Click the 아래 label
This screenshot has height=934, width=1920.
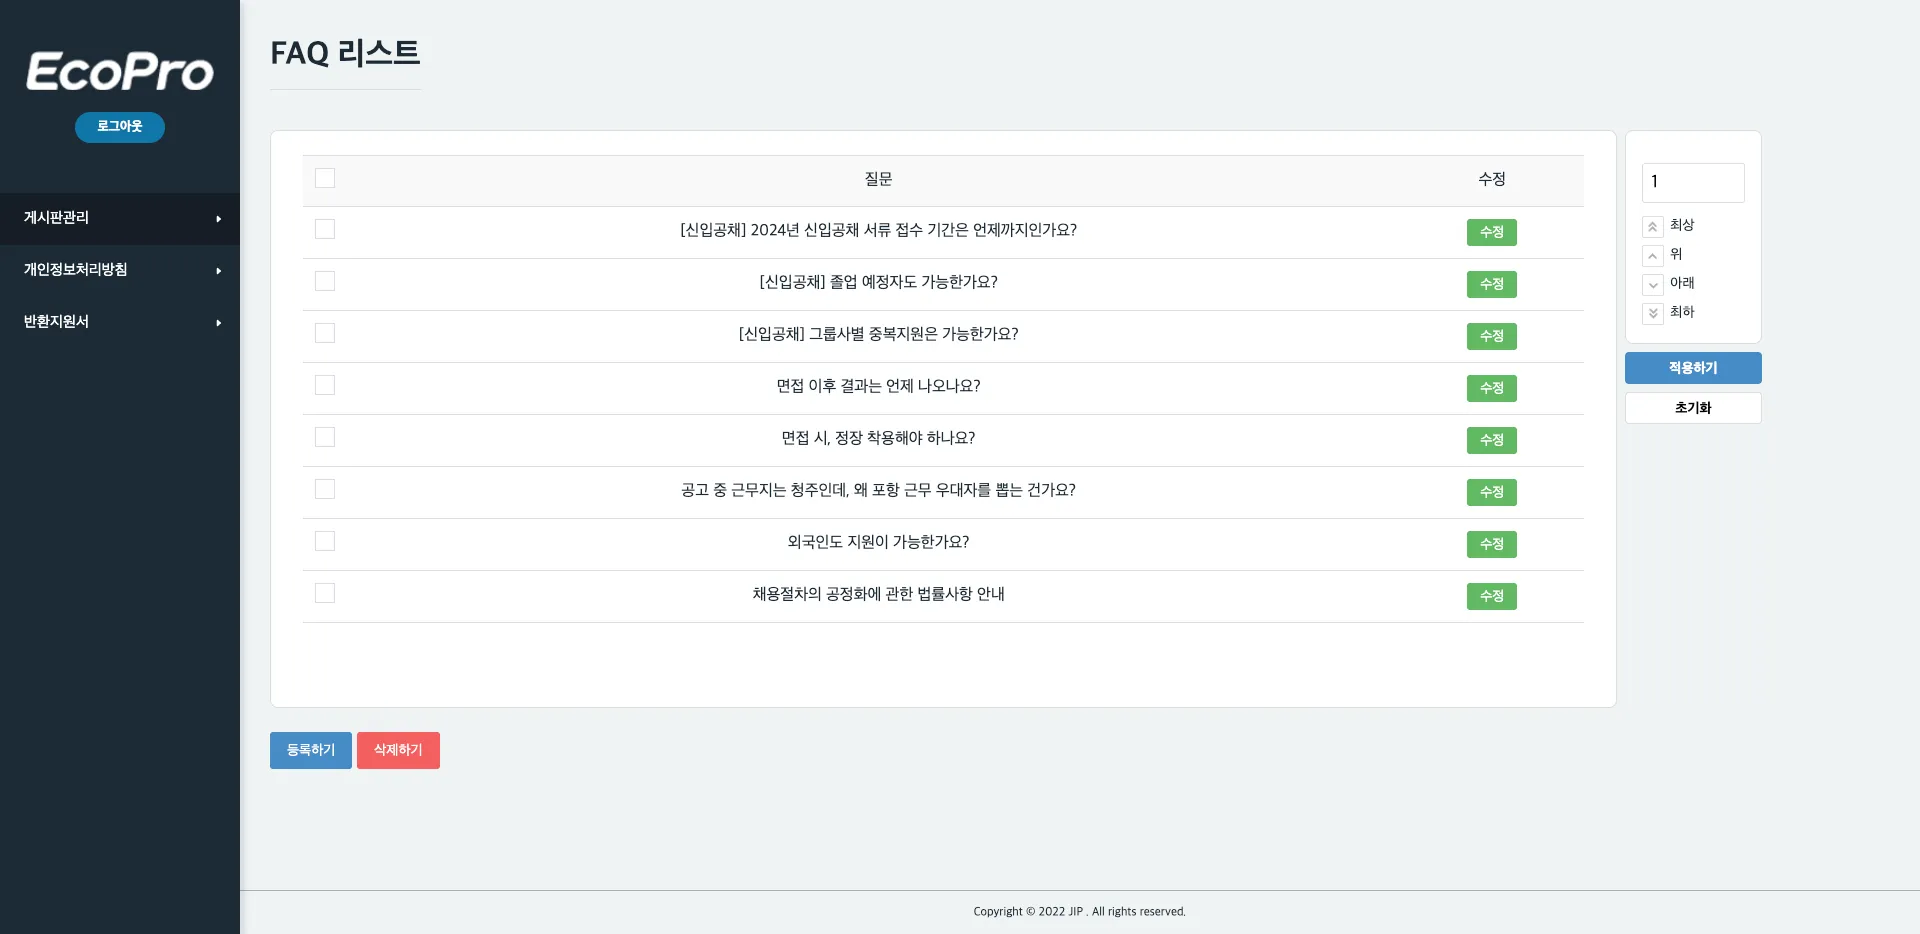(1682, 283)
